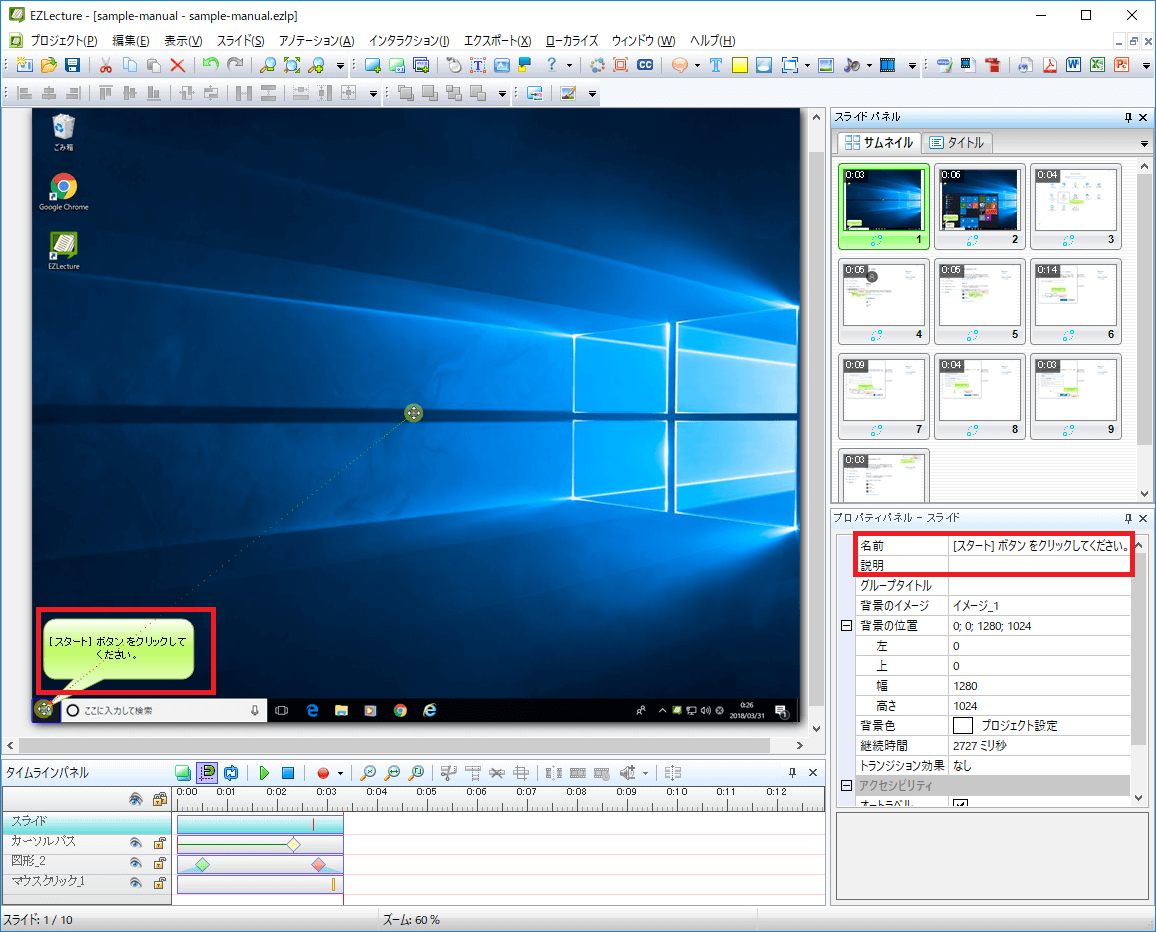Delete the selection with the red X icon
Screen dimensions: 1156x932
pyautogui.click(x=178, y=65)
